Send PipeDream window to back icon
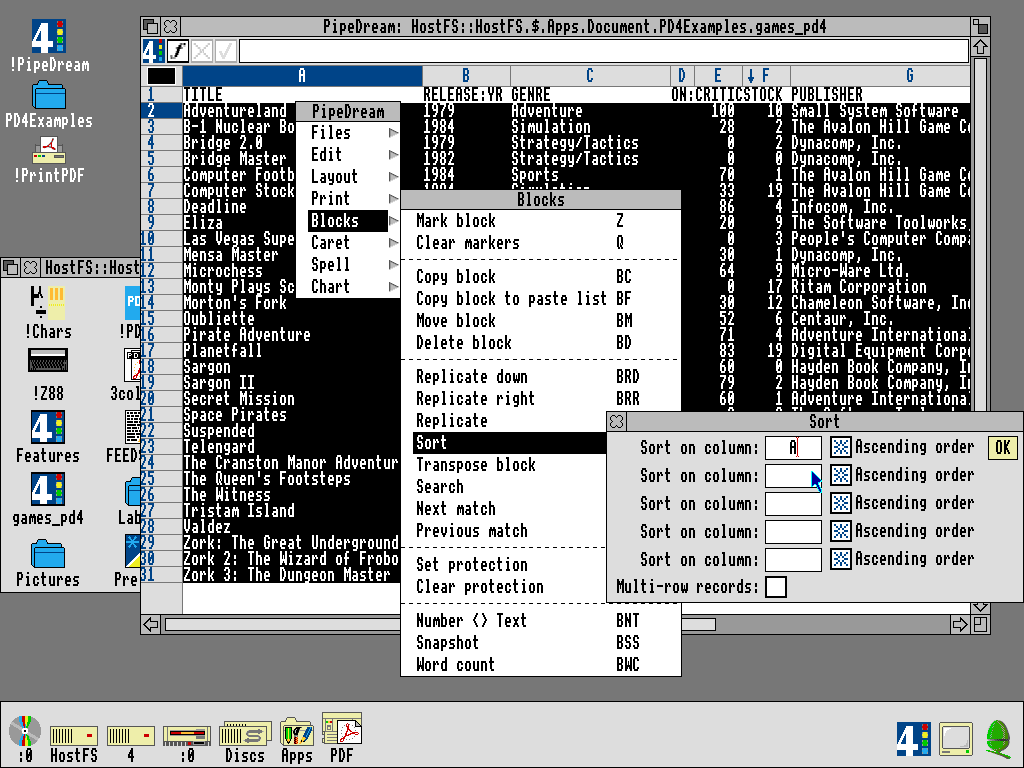This screenshot has height=768, width=1024. (x=151, y=26)
